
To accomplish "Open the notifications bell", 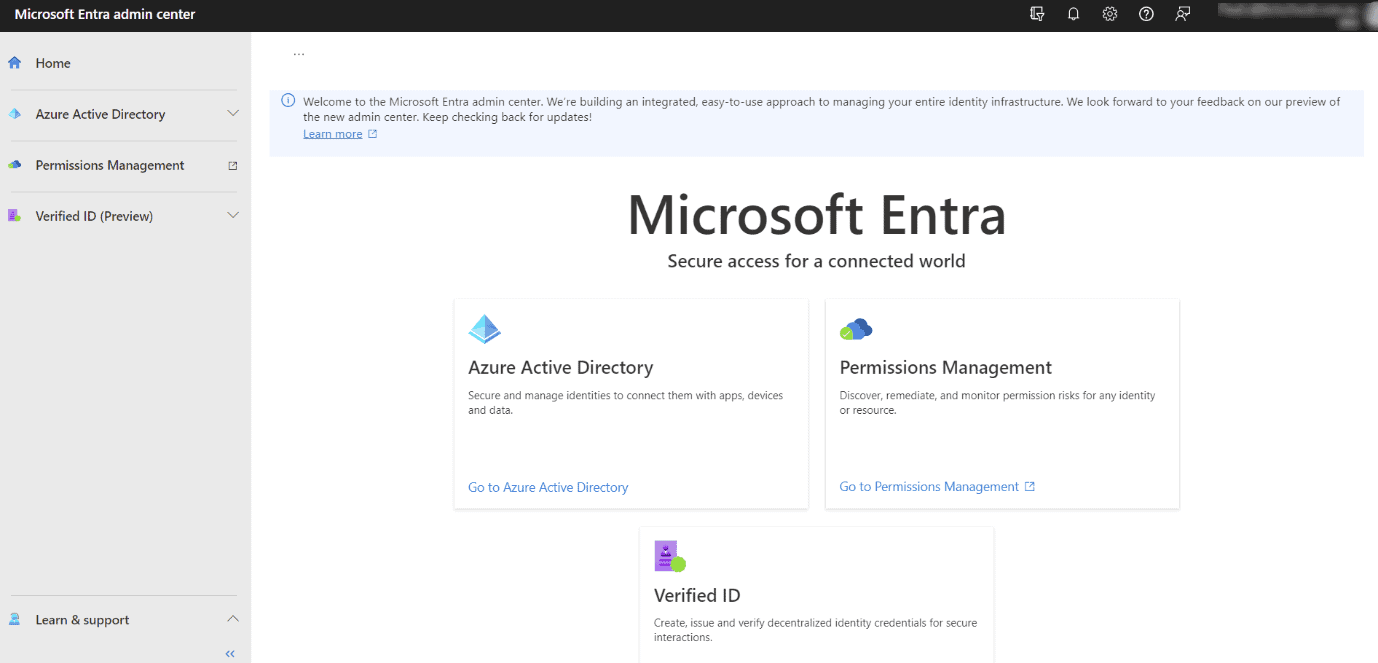I will pos(1073,14).
